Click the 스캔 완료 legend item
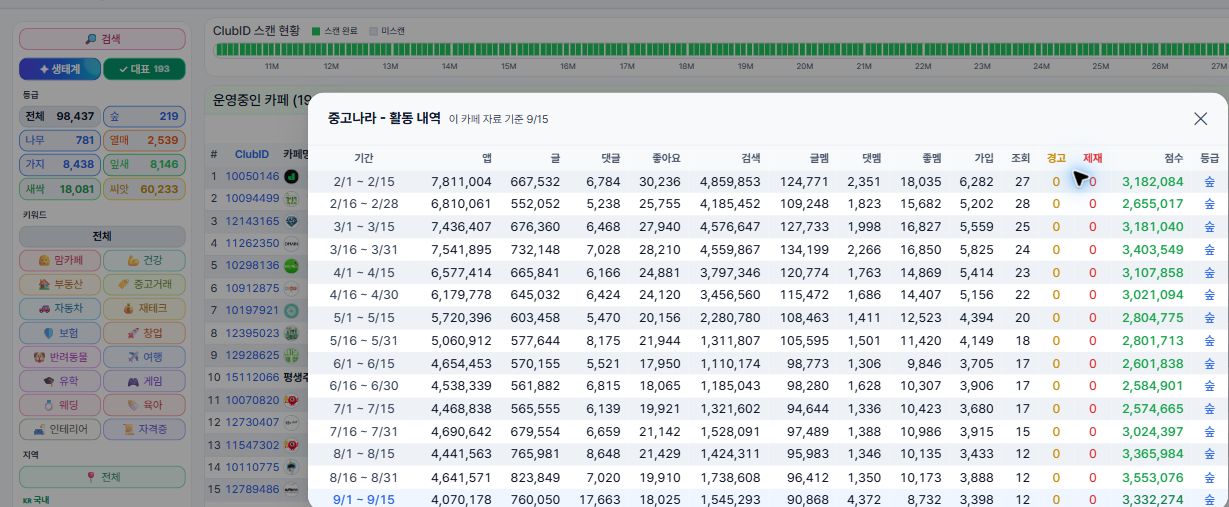Screen dimensions: 1229x507 point(335,31)
